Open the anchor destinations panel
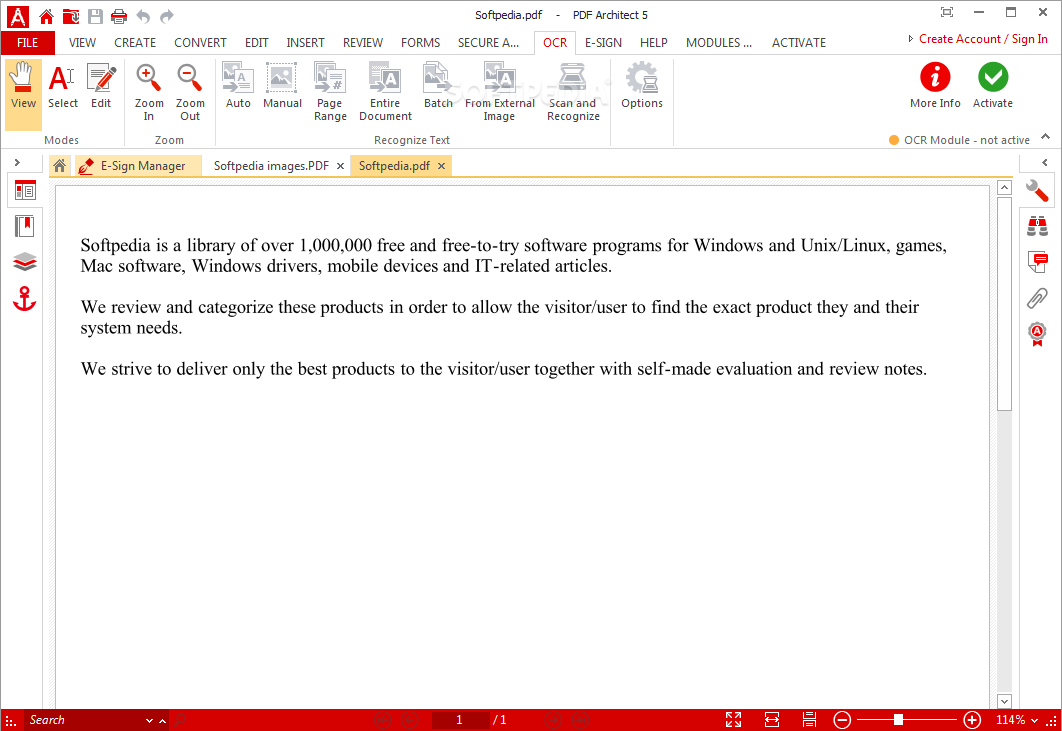 pyautogui.click(x=24, y=299)
